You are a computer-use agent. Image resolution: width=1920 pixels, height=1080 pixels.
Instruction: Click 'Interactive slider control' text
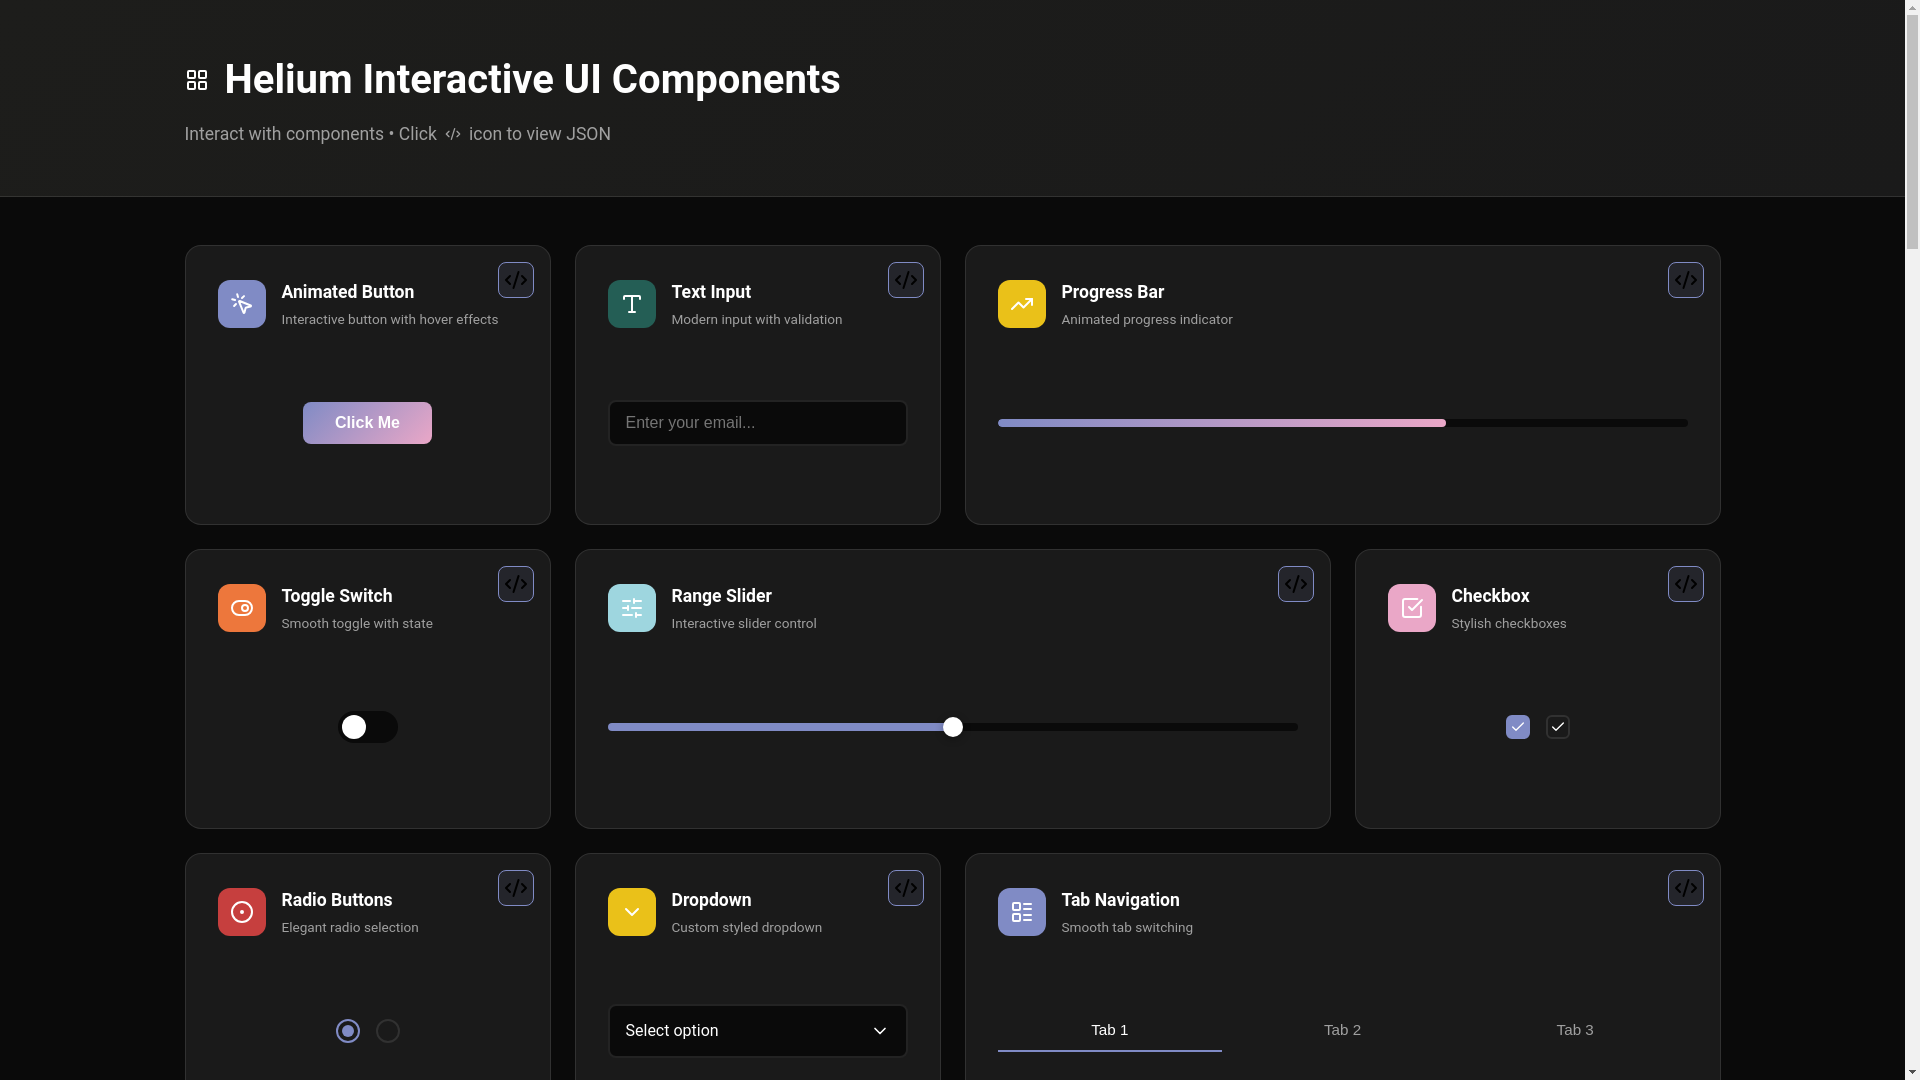coord(744,624)
